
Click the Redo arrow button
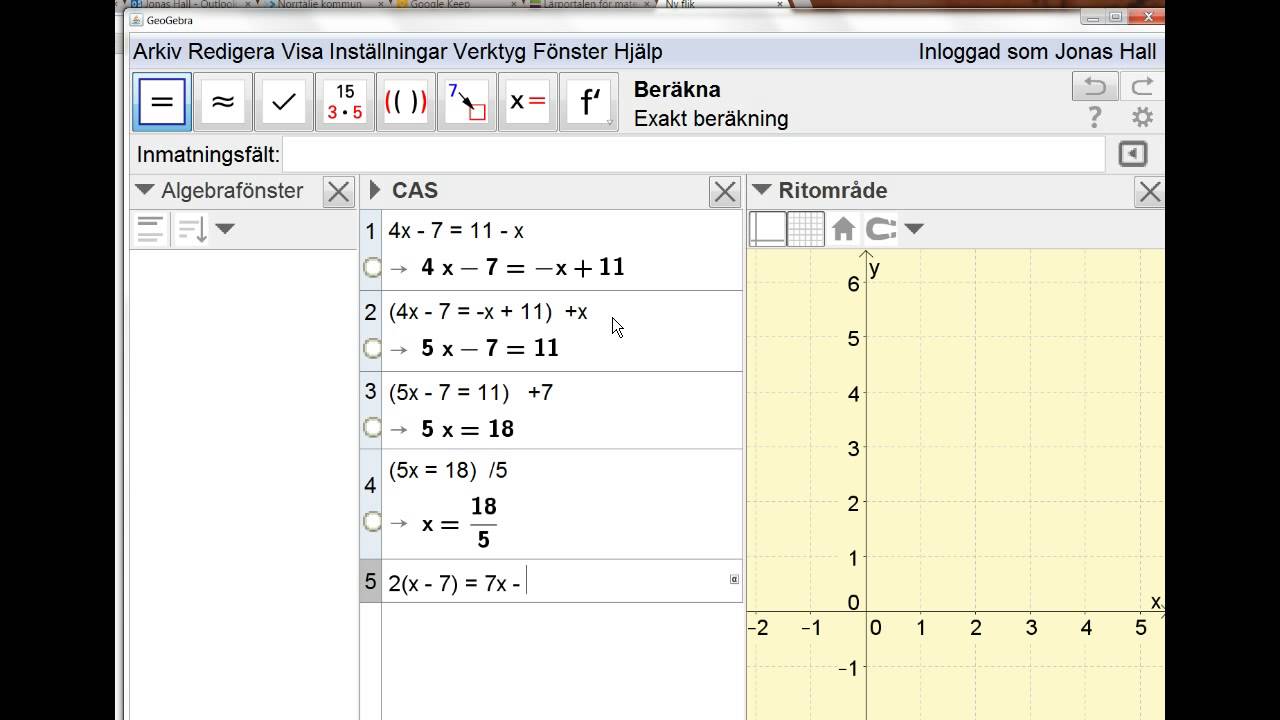[1141, 86]
